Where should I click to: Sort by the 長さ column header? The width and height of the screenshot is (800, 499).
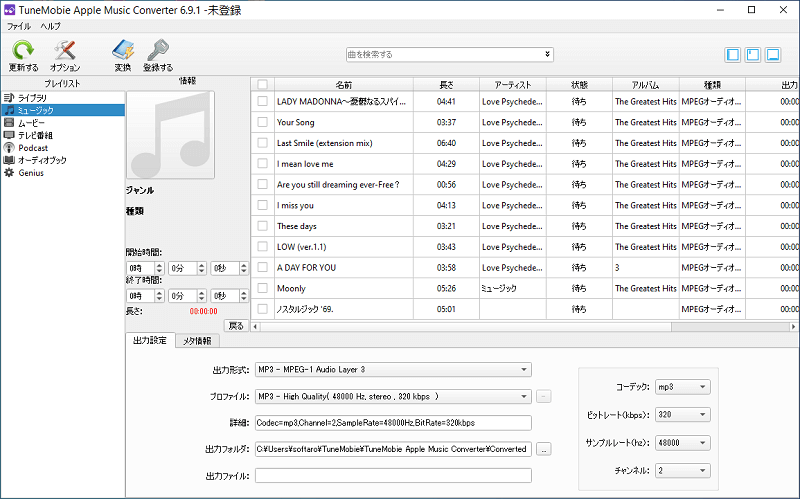pyautogui.click(x=446, y=85)
